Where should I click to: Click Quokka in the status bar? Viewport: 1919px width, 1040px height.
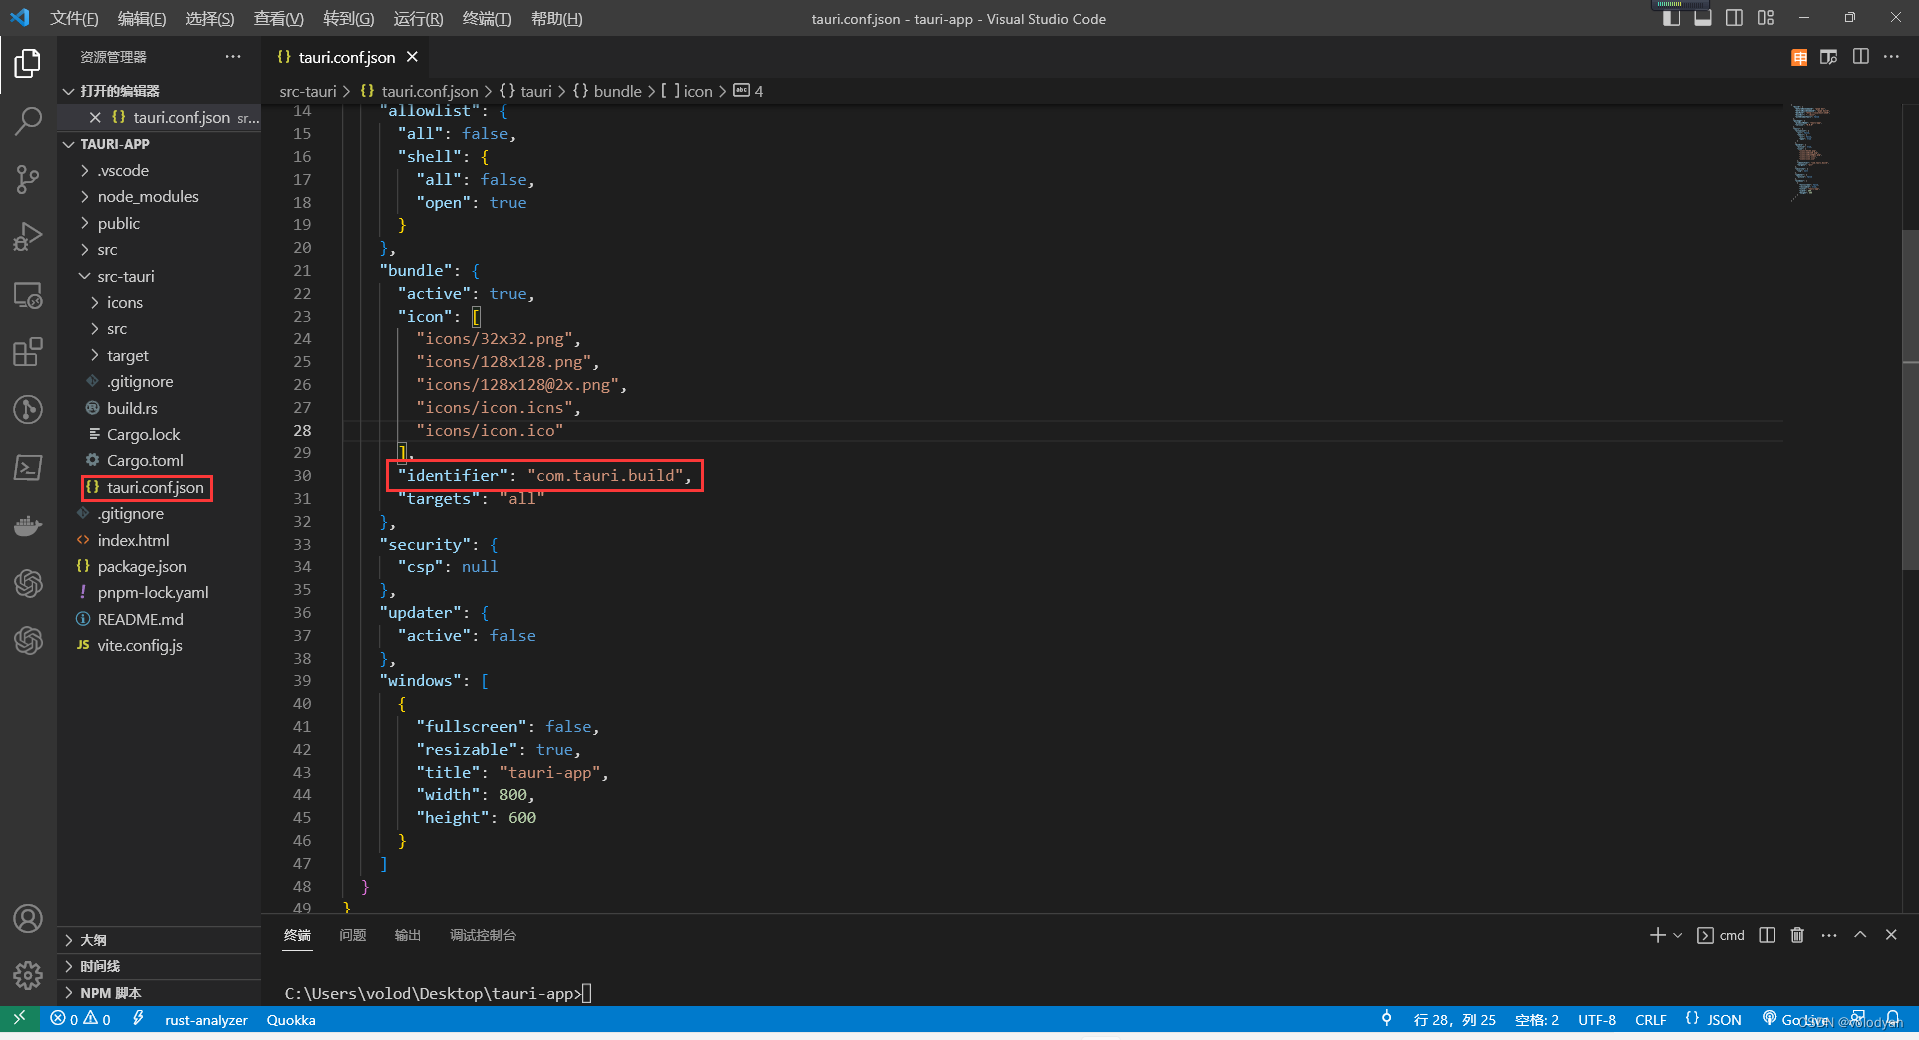pos(291,1019)
